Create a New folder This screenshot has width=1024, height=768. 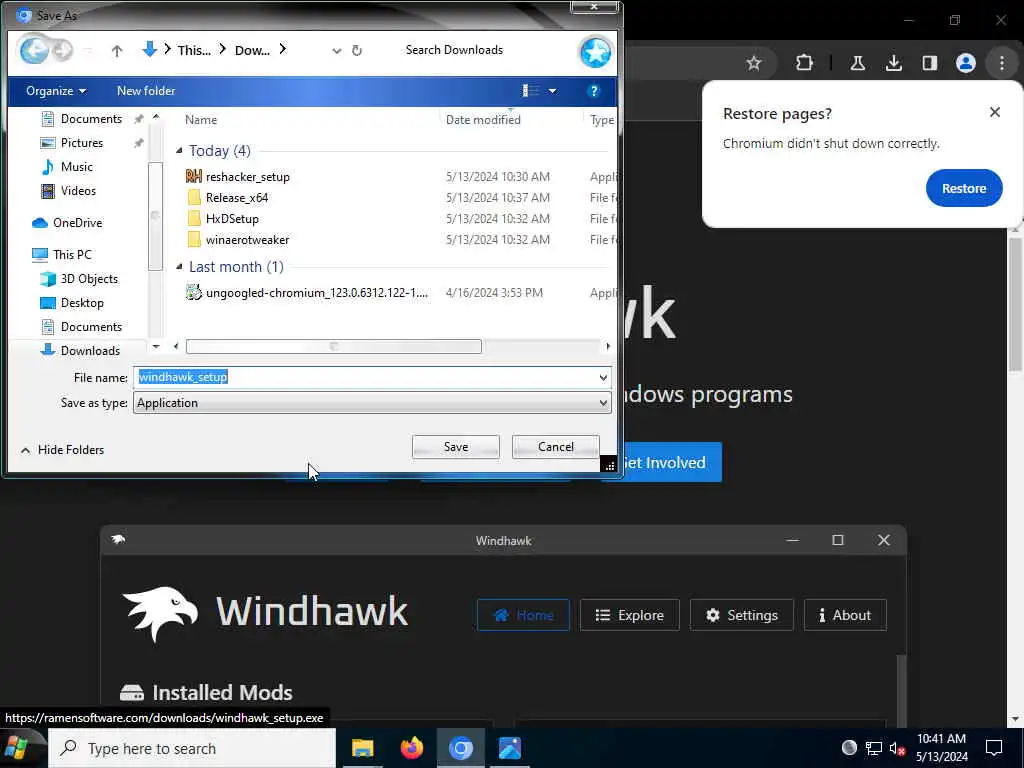pos(146,91)
